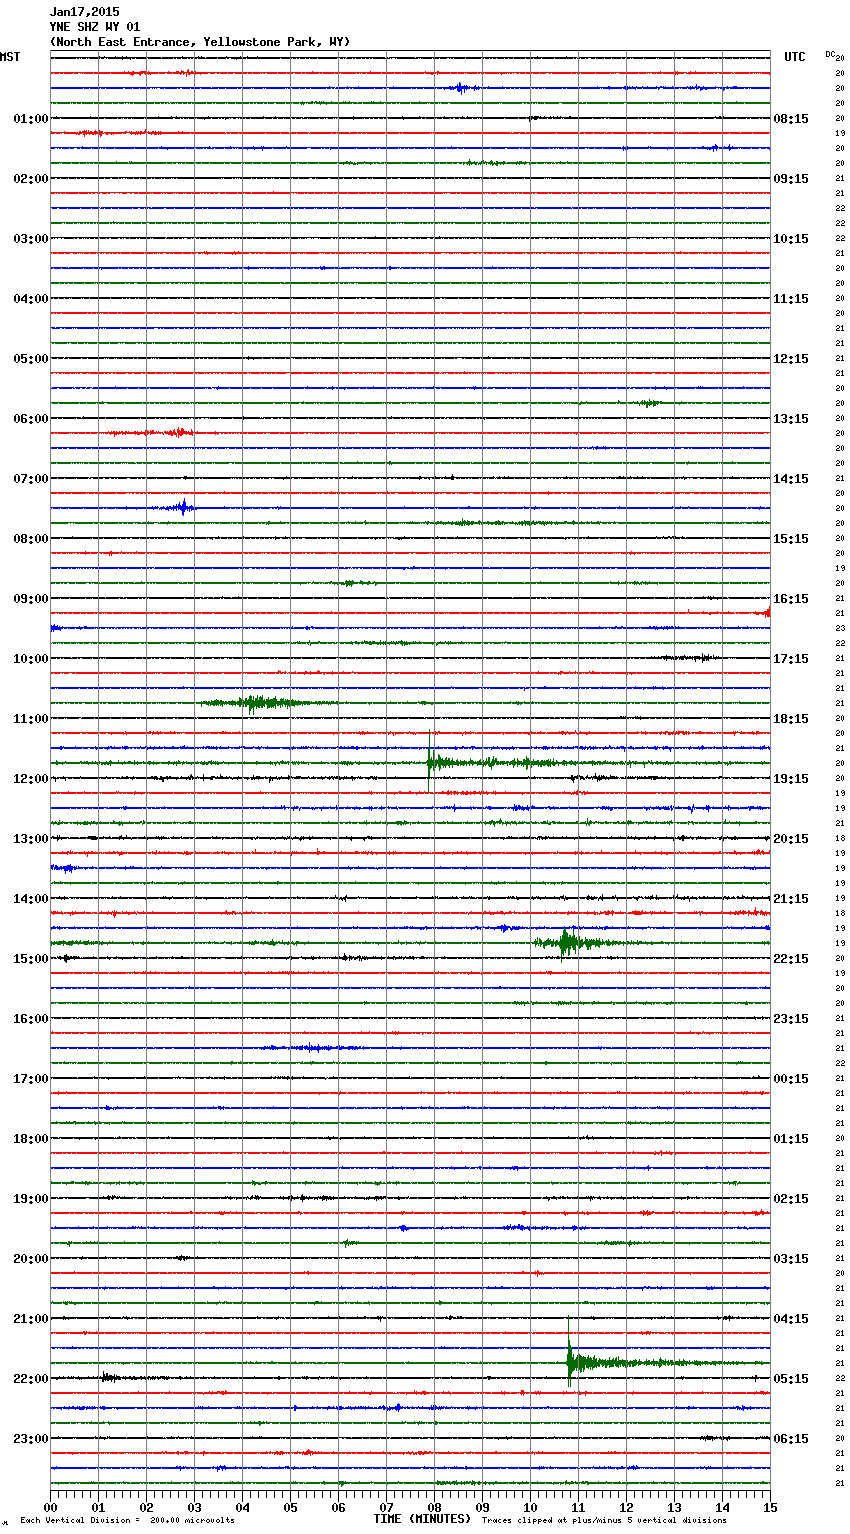Click the 08:15 UTC row label
The height and width of the screenshot is (1534, 850).
(791, 119)
